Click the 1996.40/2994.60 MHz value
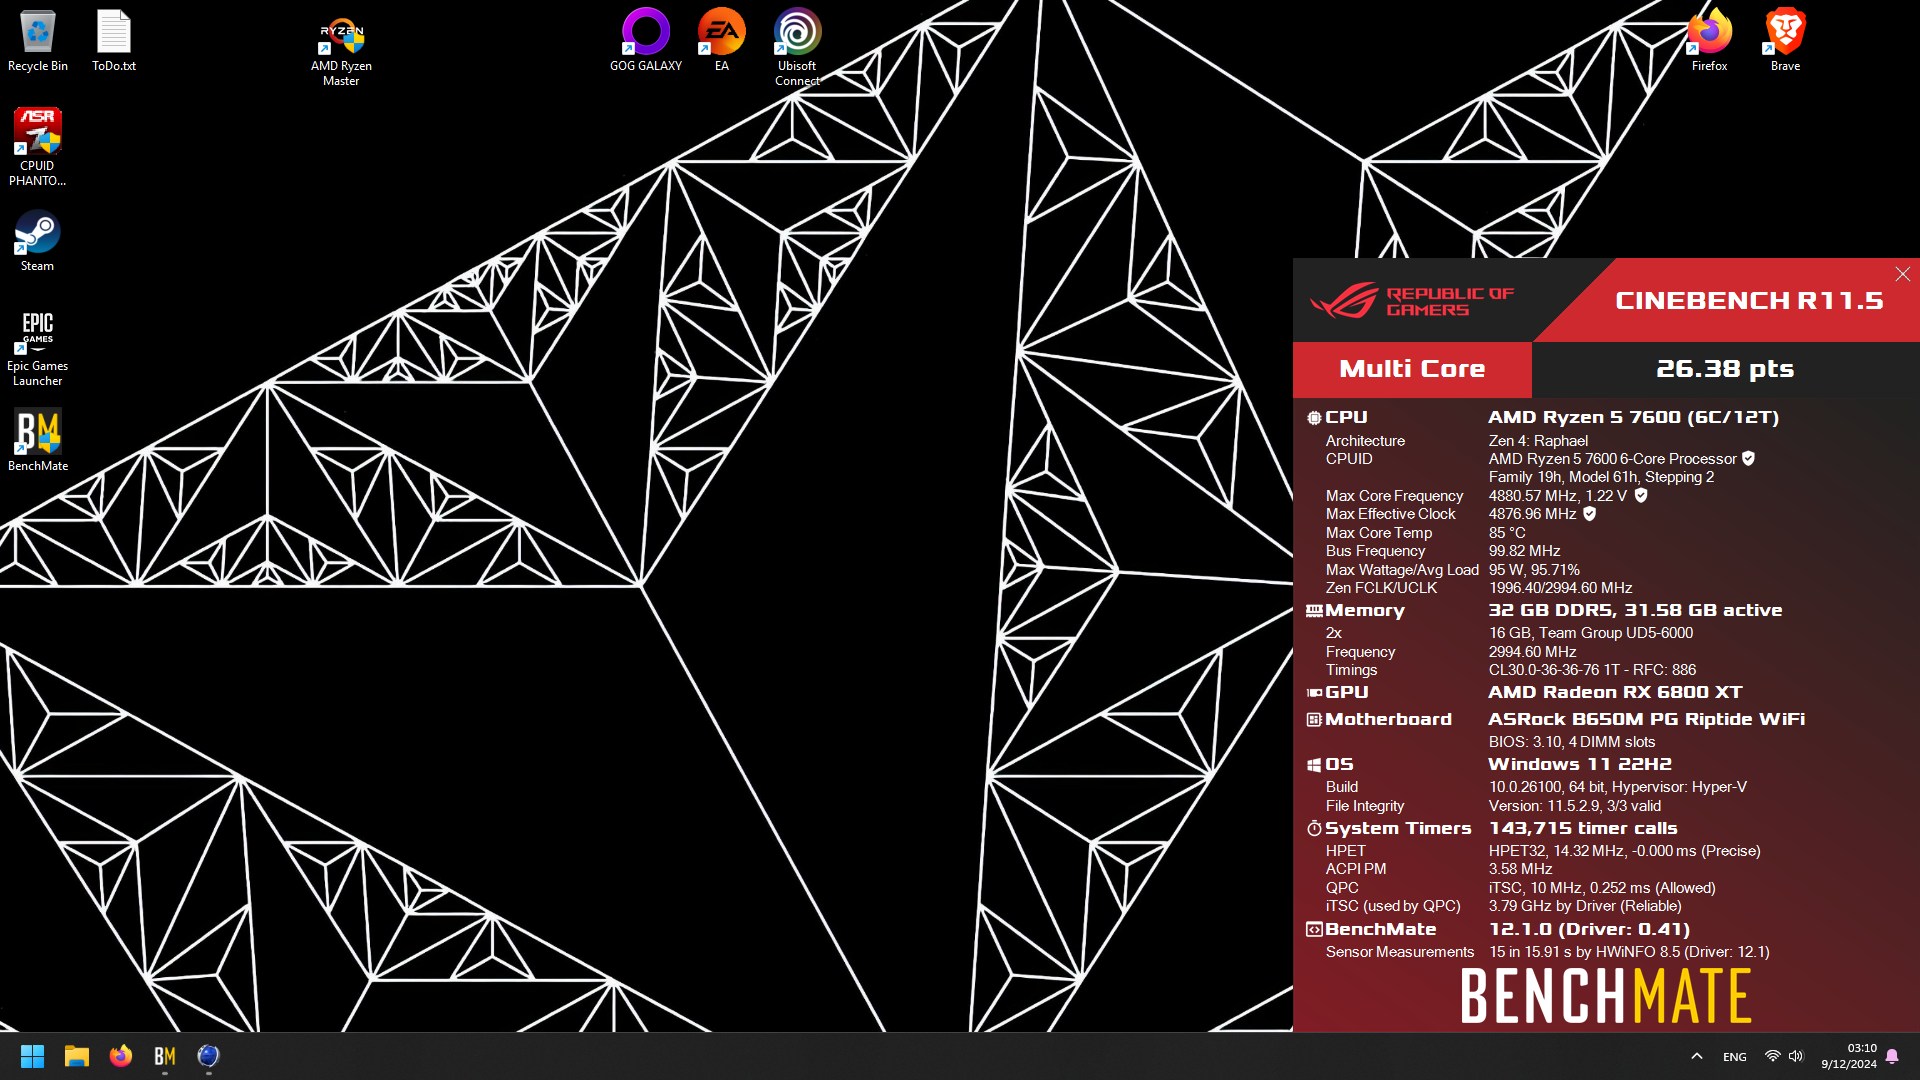1920x1080 pixels. tap(1560, 588)
